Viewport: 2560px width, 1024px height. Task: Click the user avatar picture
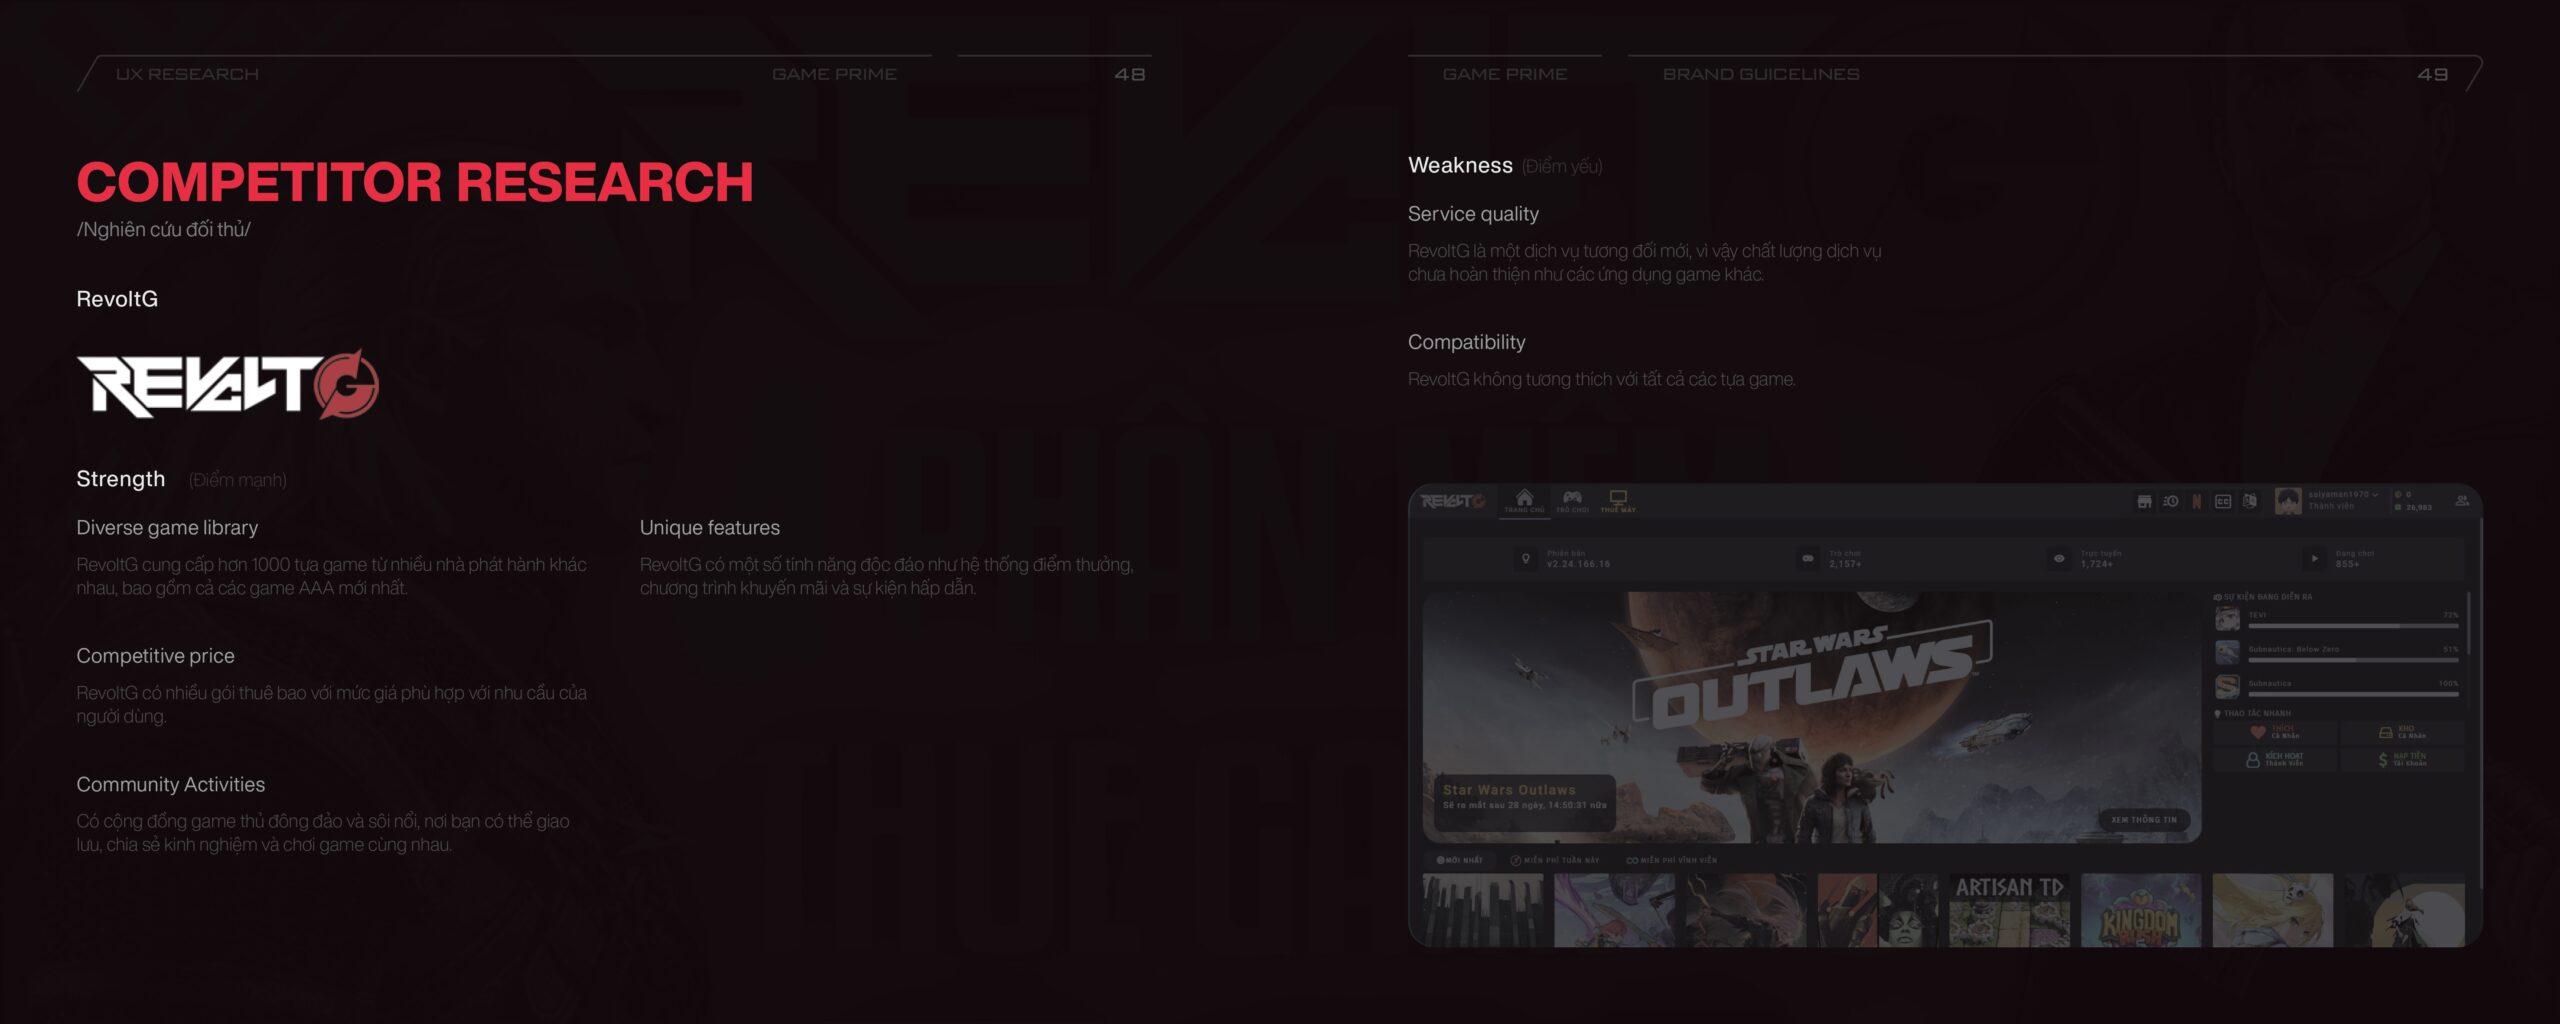2288,501
